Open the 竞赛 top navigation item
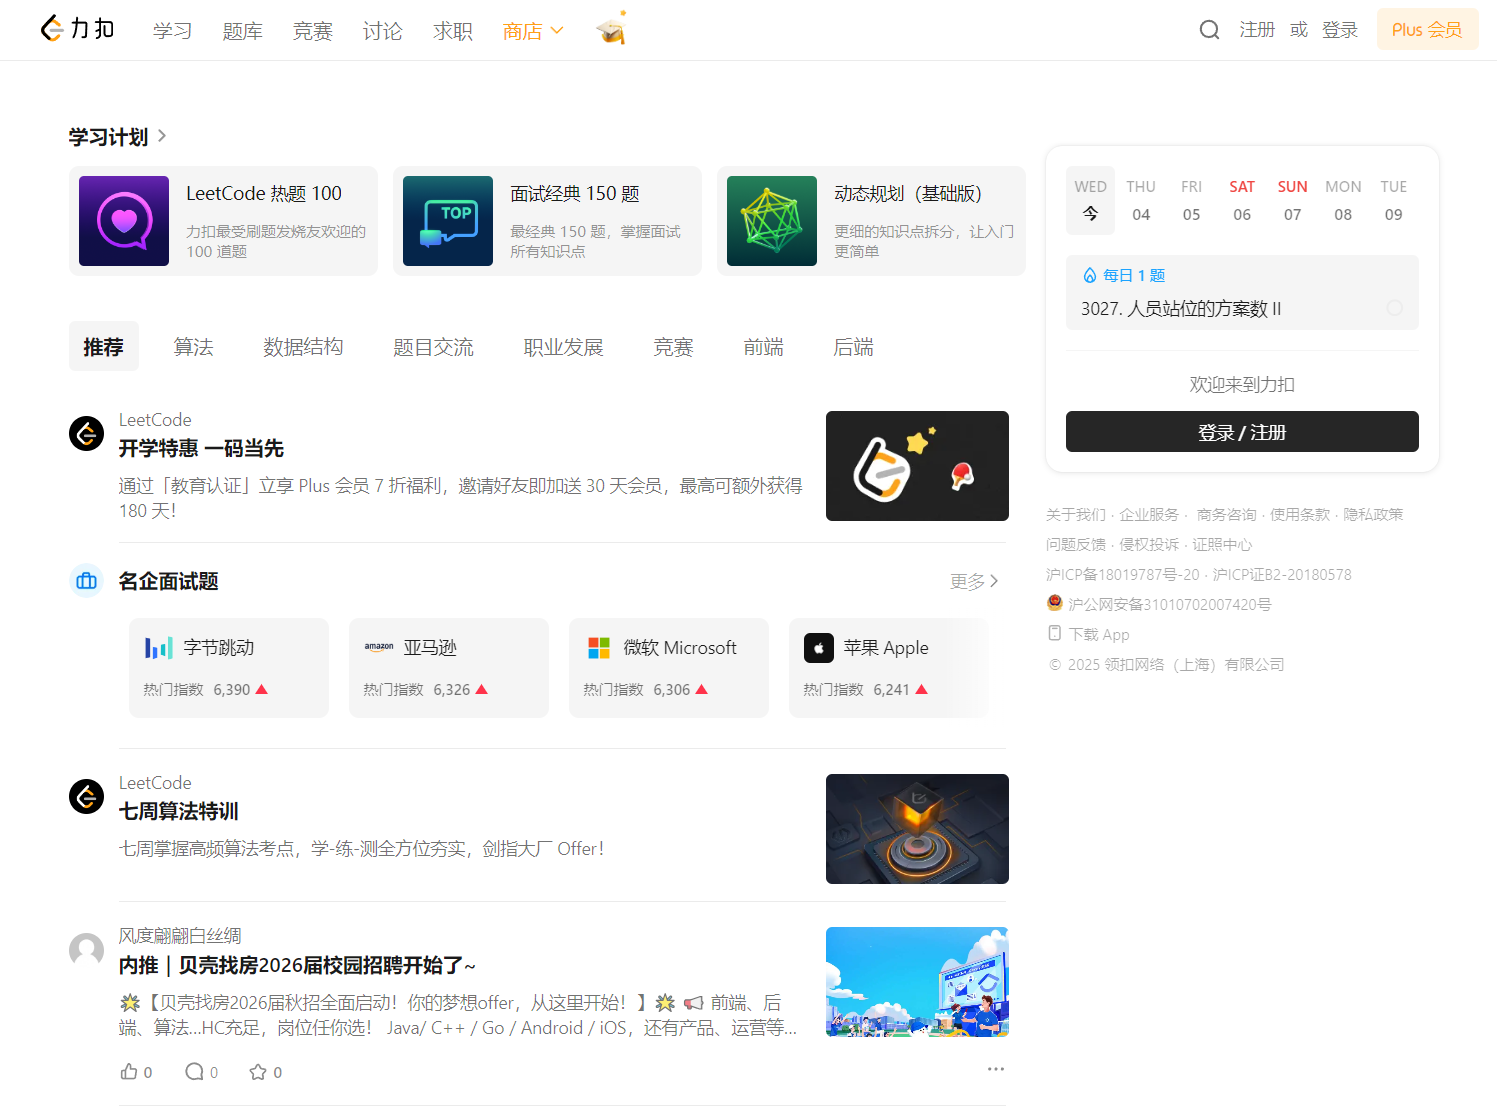Viewport: 1497px width, 1109px height. pos(312,31)
